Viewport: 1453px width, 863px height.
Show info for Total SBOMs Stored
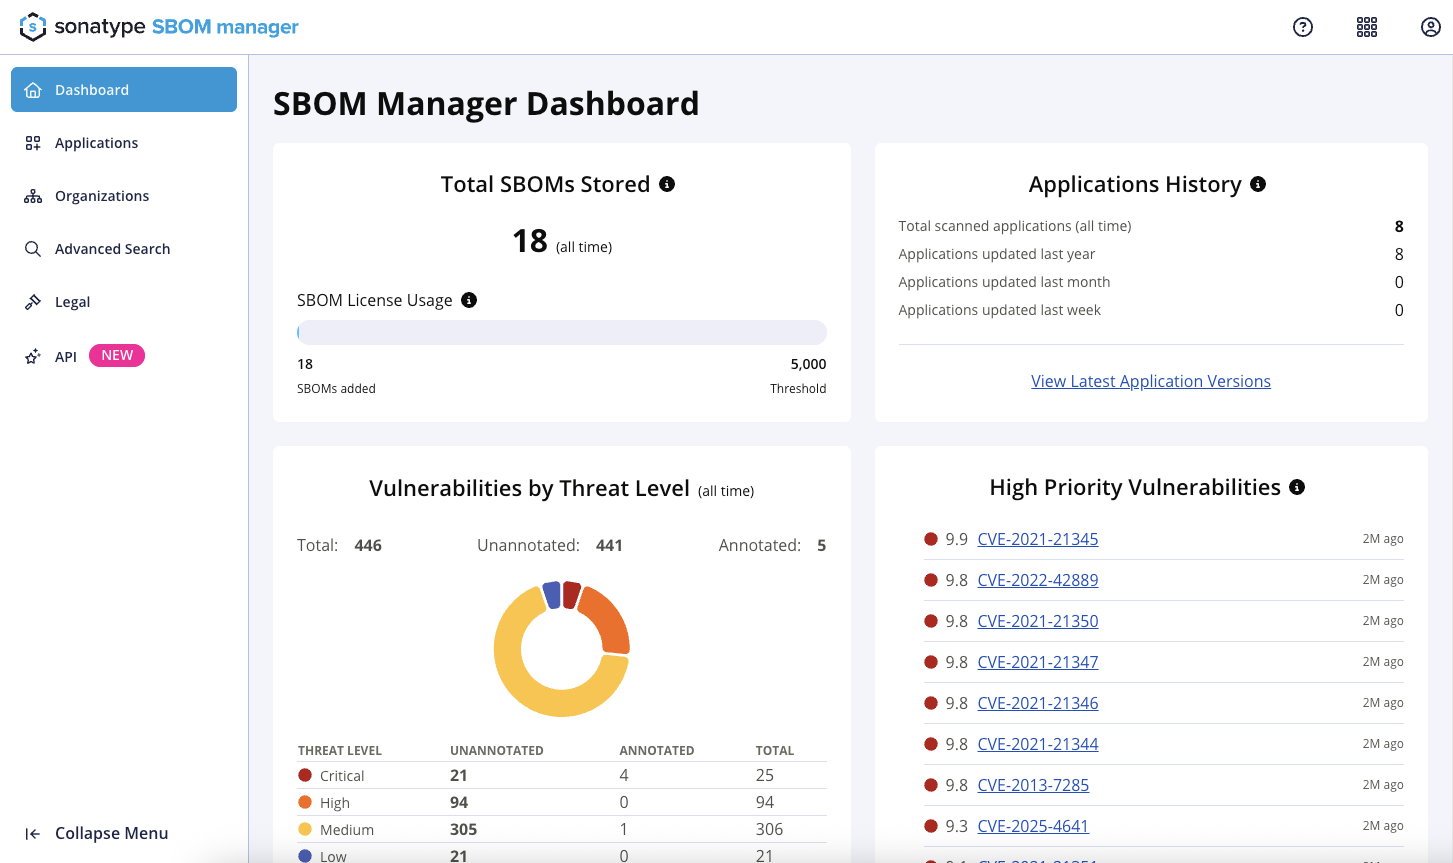[667, 184]
